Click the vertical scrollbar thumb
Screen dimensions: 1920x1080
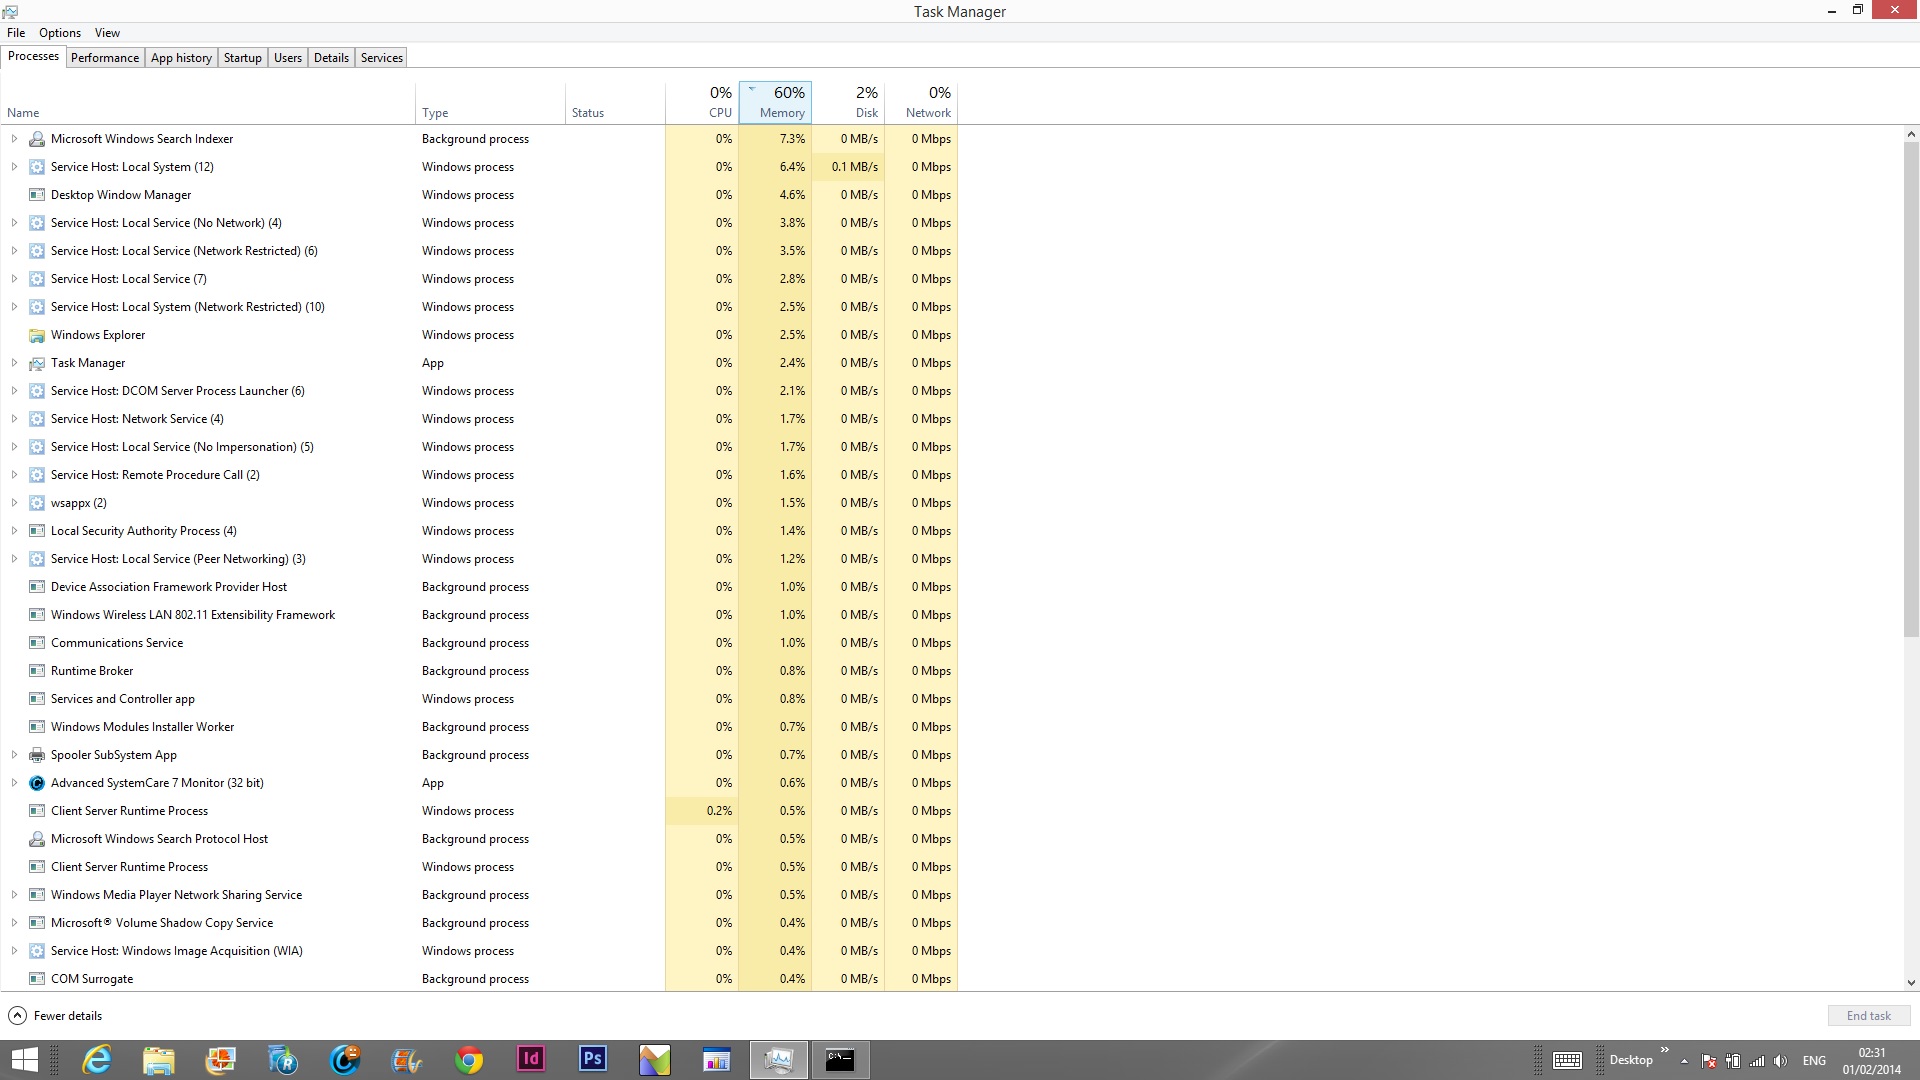(x=1911, y=389)
